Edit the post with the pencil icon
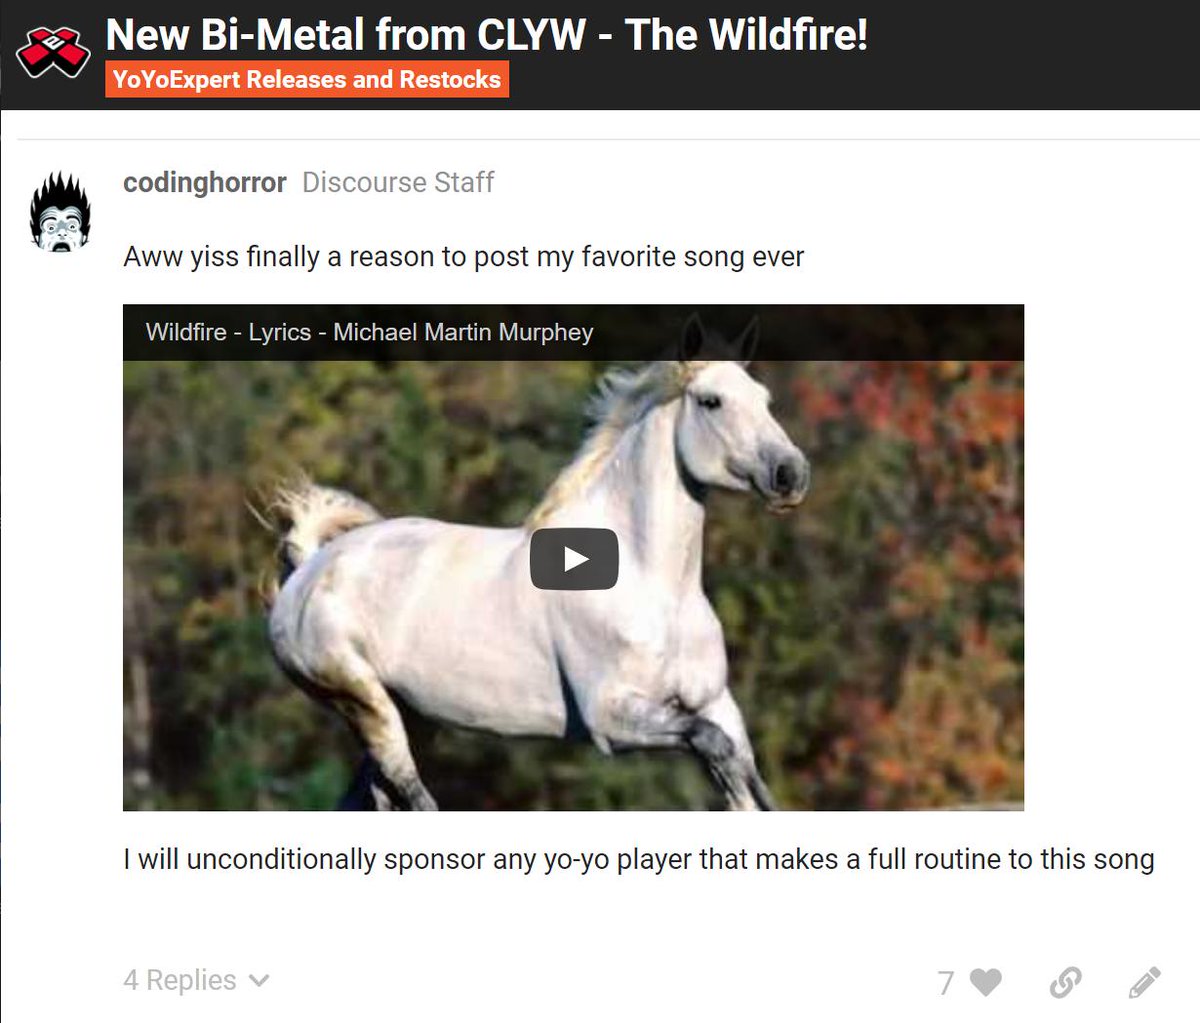This screenshot has height=1023, width=1200. 1144,982
